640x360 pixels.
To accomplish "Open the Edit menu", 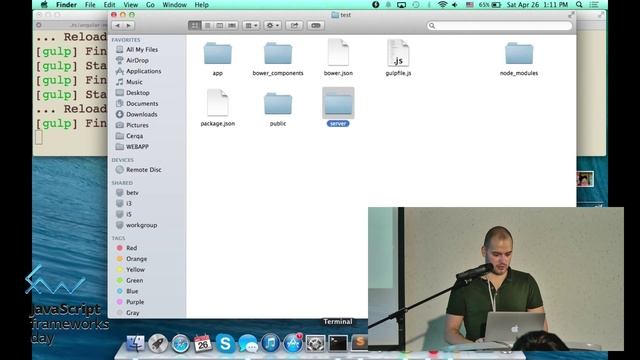I will (109, 5).
